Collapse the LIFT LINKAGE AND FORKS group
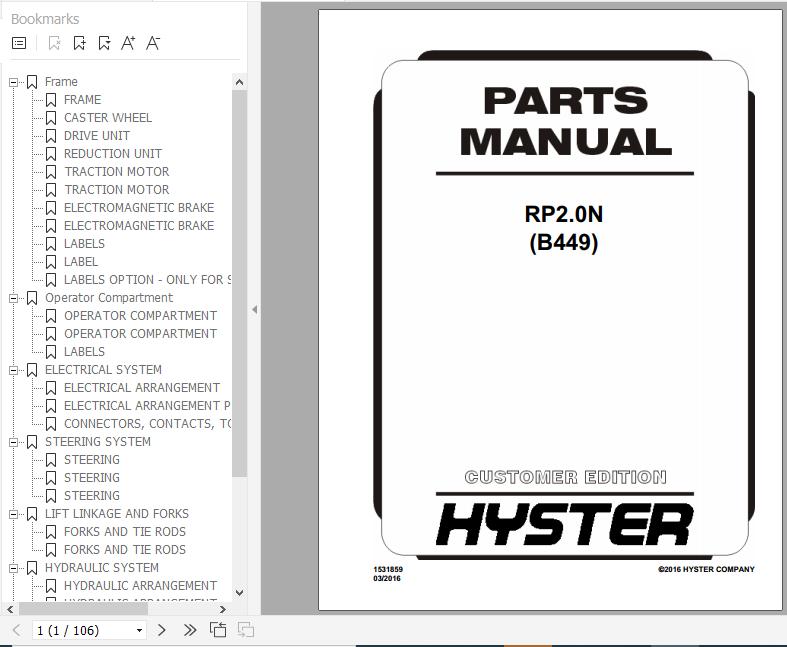The width and height of the screenshot is (787, 647). pos(14,514)
